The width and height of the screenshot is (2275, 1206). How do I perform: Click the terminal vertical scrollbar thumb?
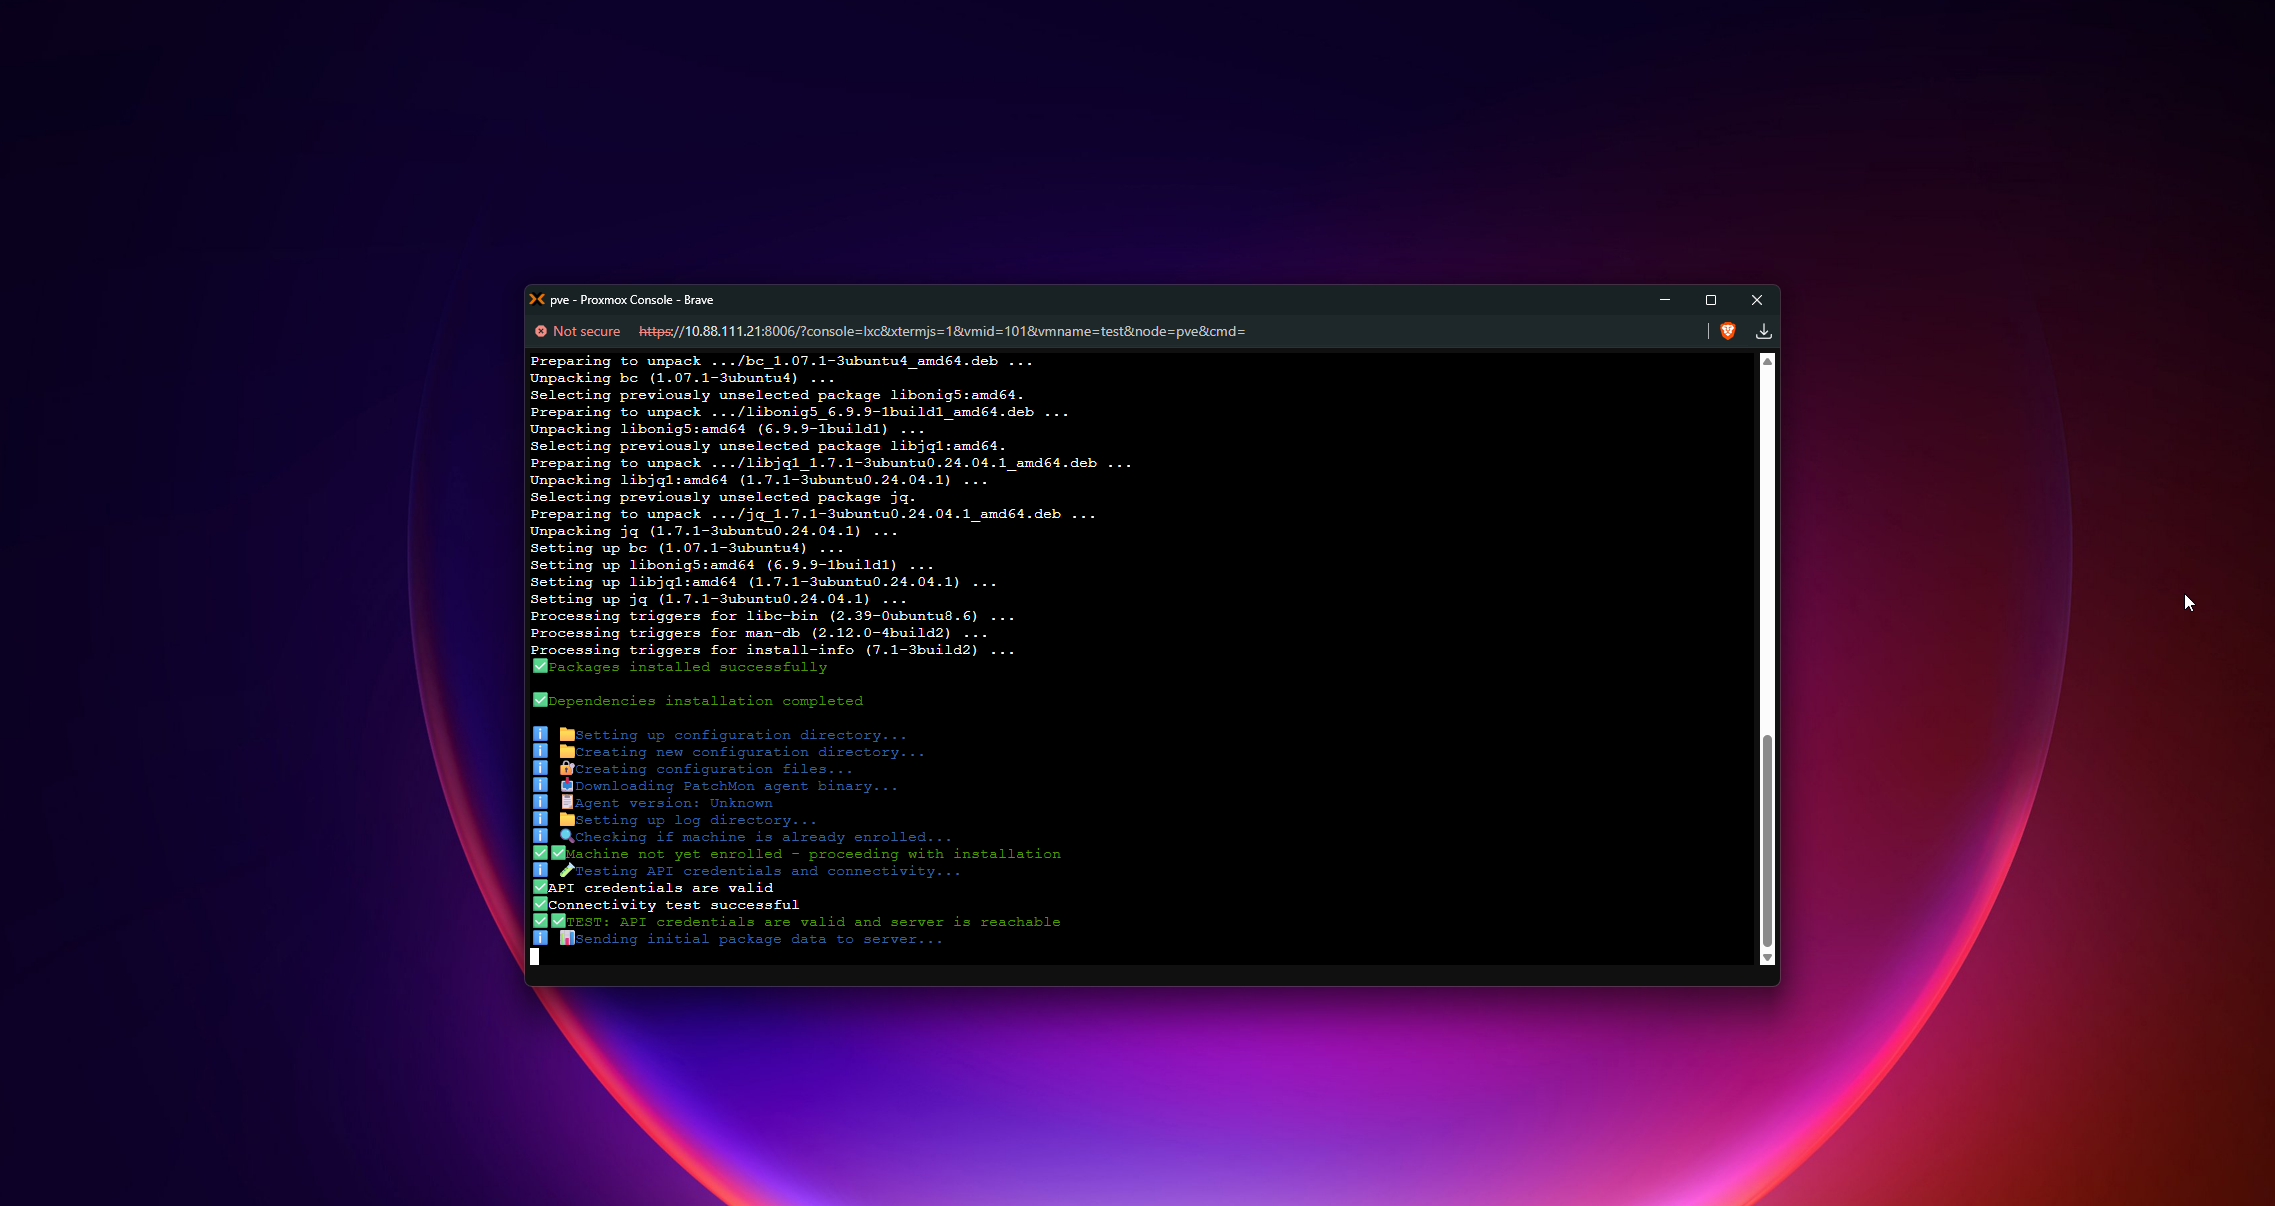coord(1767,840)
